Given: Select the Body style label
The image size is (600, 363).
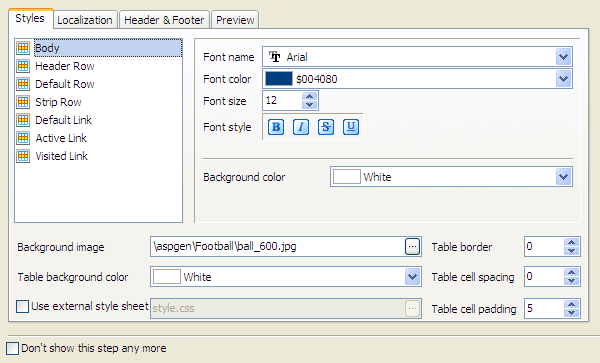Looking at the screenshot, I should tap(47, 48).
